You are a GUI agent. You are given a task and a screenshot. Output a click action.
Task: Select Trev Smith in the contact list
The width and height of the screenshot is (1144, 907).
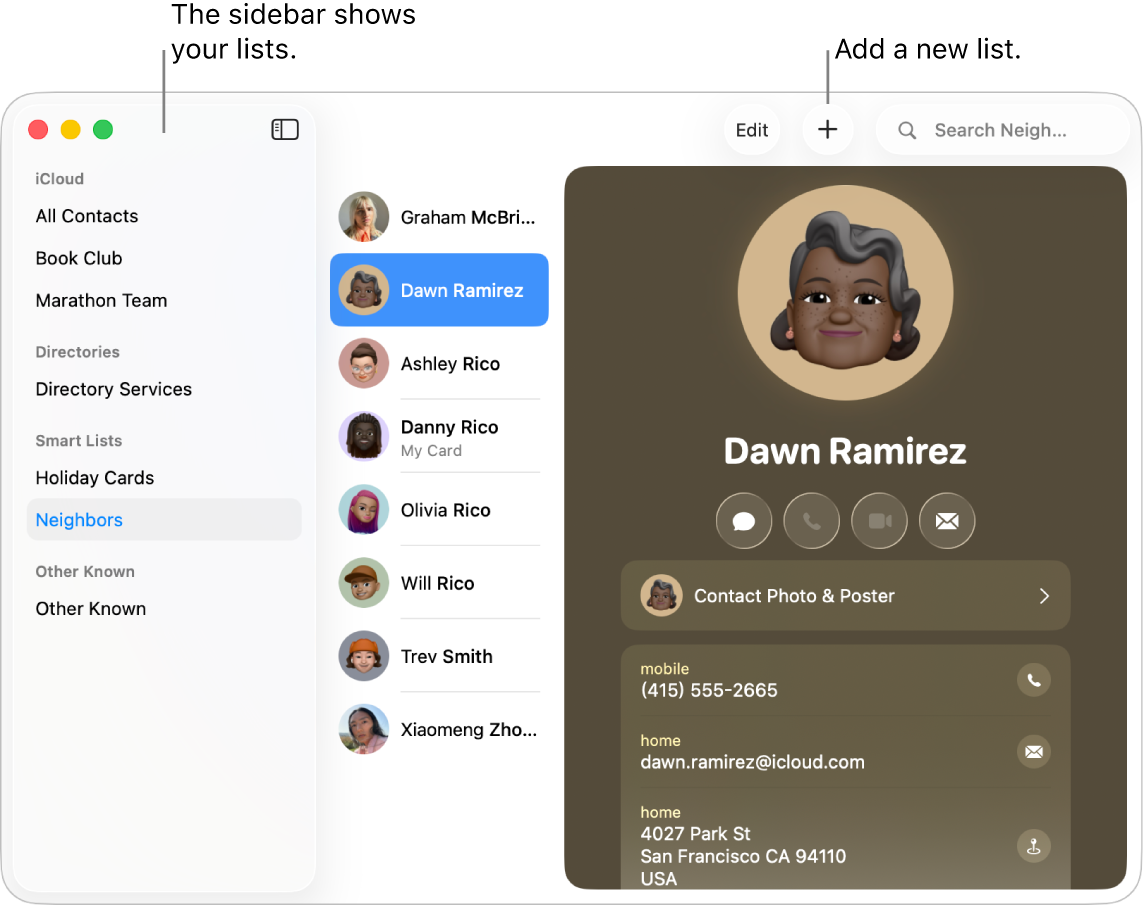[446, 656]
